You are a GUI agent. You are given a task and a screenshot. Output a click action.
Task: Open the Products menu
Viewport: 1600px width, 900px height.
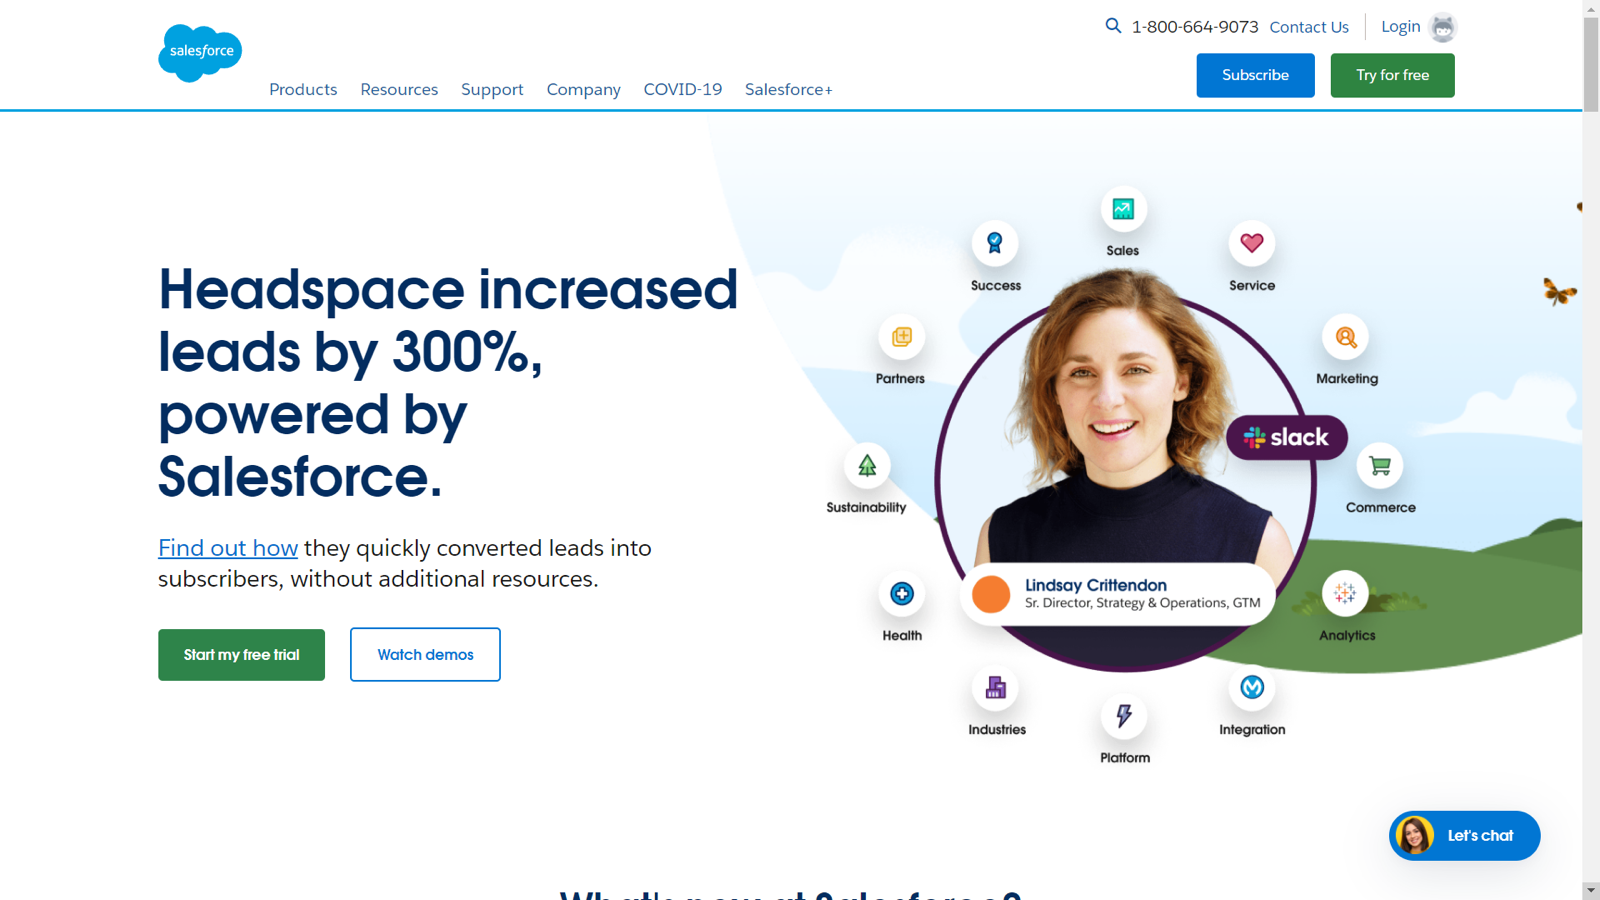(x=303, y=89)
